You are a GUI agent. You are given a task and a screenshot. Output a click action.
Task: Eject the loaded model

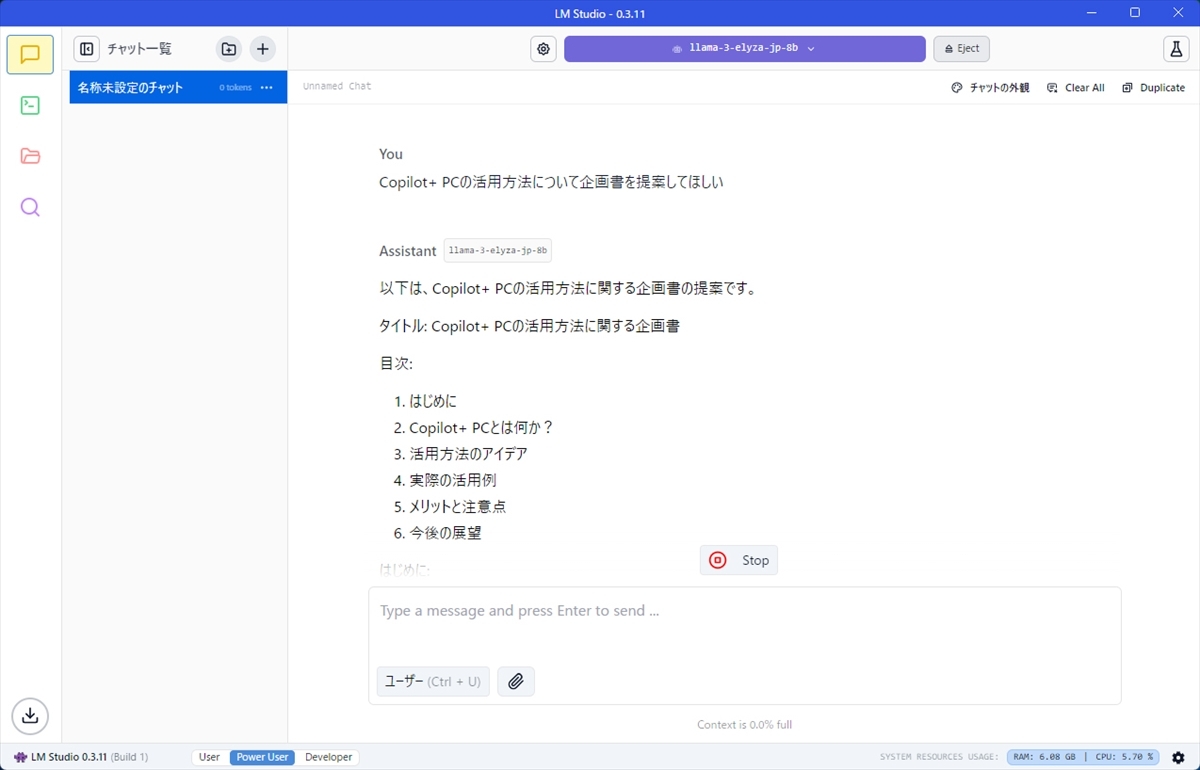pyautogui.click(x=962, y=49)
